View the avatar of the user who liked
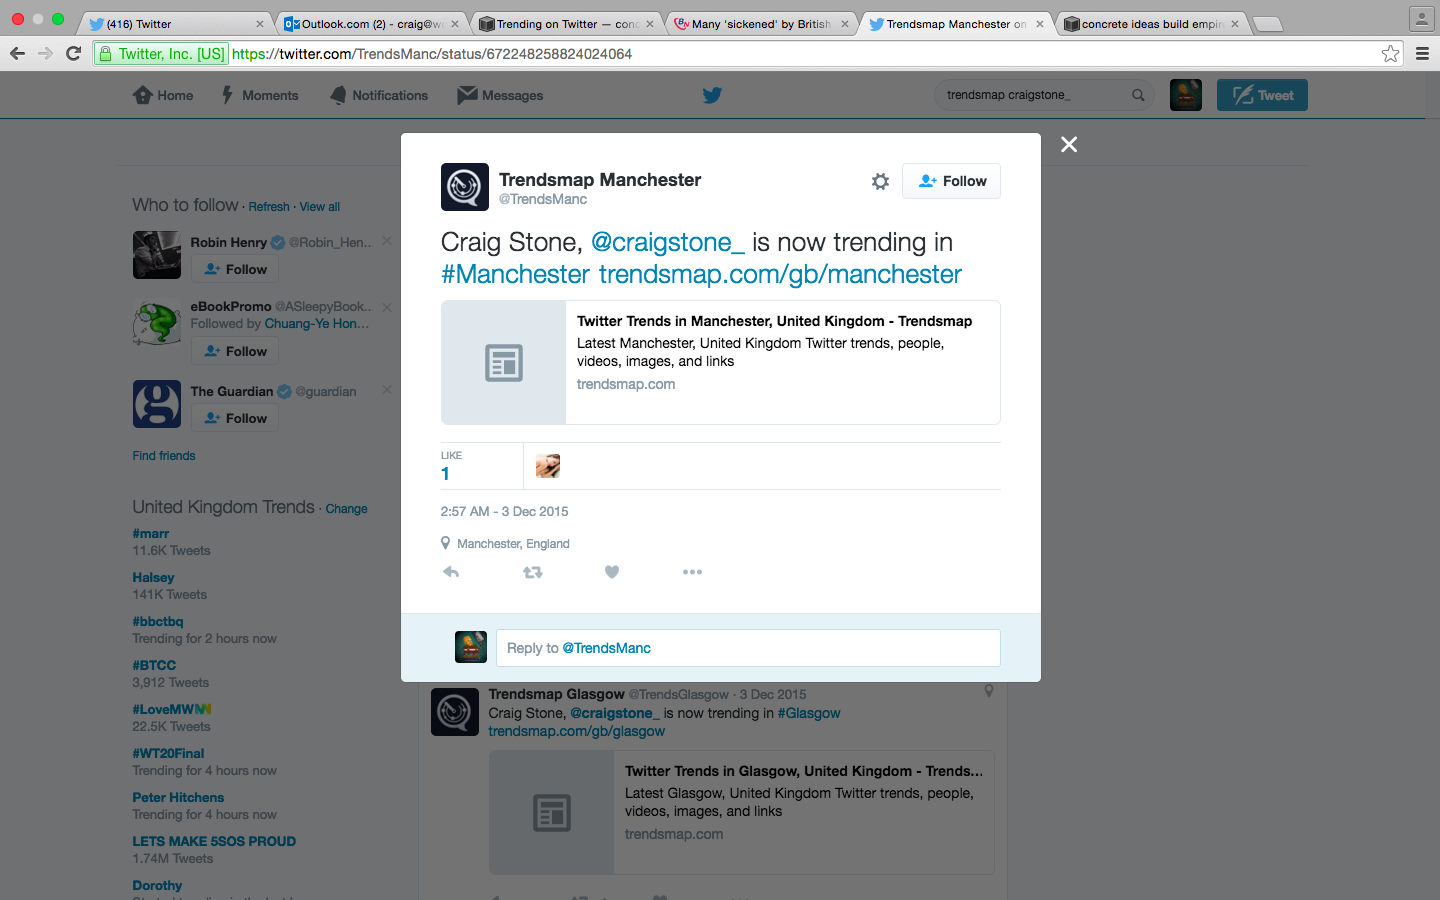 click(548, 466)
